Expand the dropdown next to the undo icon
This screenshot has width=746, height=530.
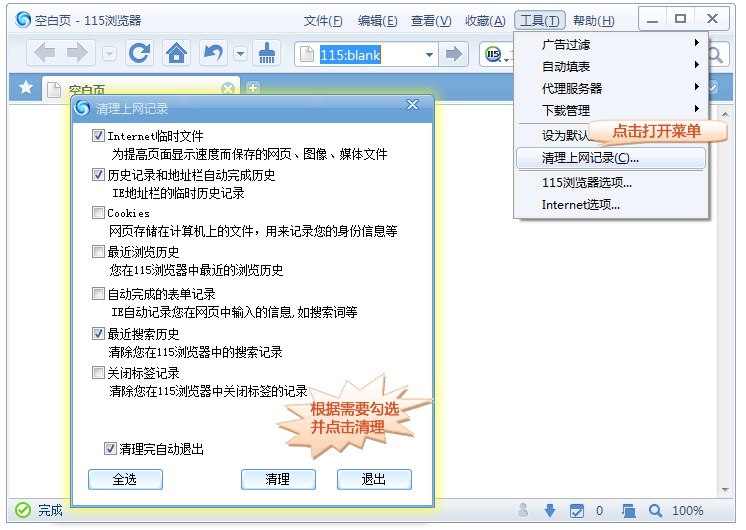coord(241,54)
